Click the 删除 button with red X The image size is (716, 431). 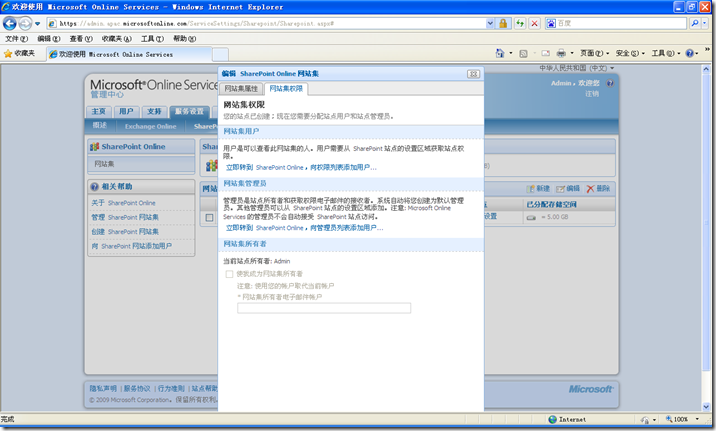[x=598, y=189]
